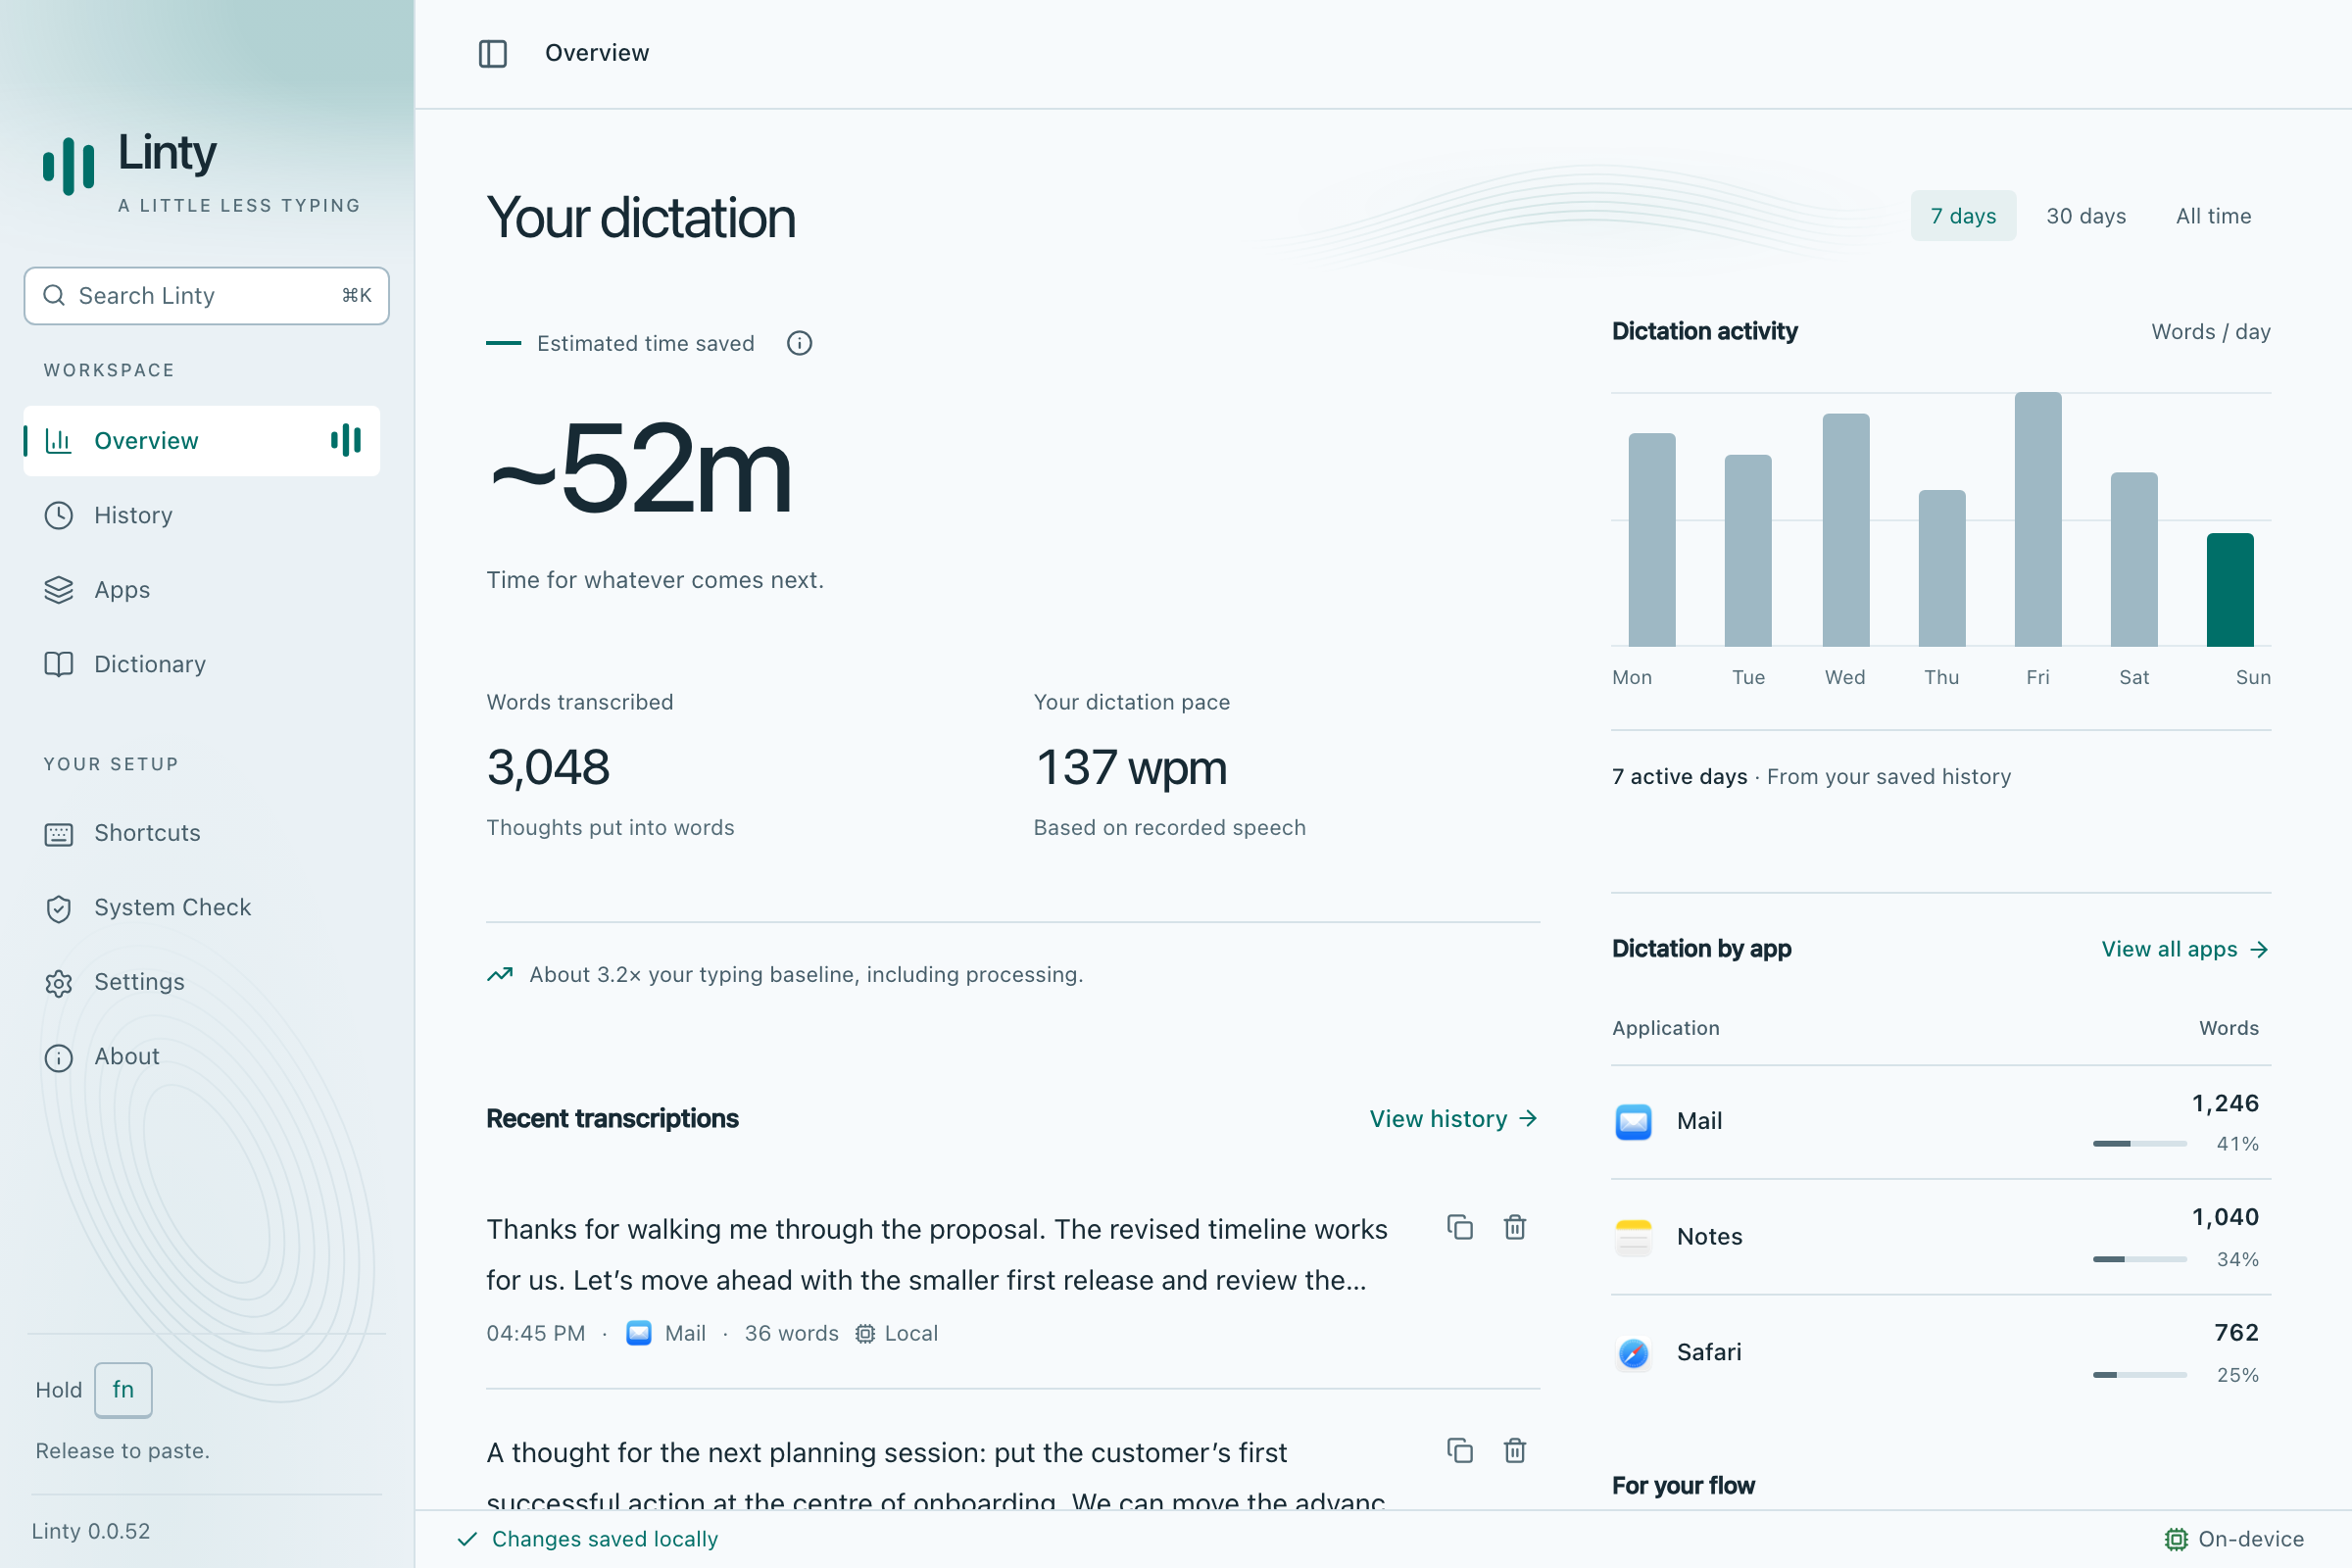Click the info icon beside Estimated time saved
The height and width of the screenshot is (1568, 2352).
click(799, 343)
